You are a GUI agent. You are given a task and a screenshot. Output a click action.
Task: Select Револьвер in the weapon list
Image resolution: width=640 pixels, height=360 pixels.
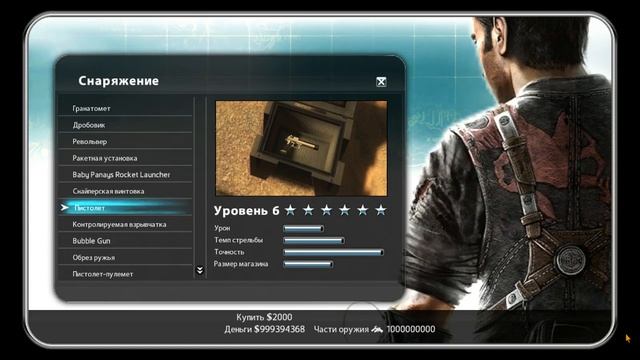[x=125, y=142]
